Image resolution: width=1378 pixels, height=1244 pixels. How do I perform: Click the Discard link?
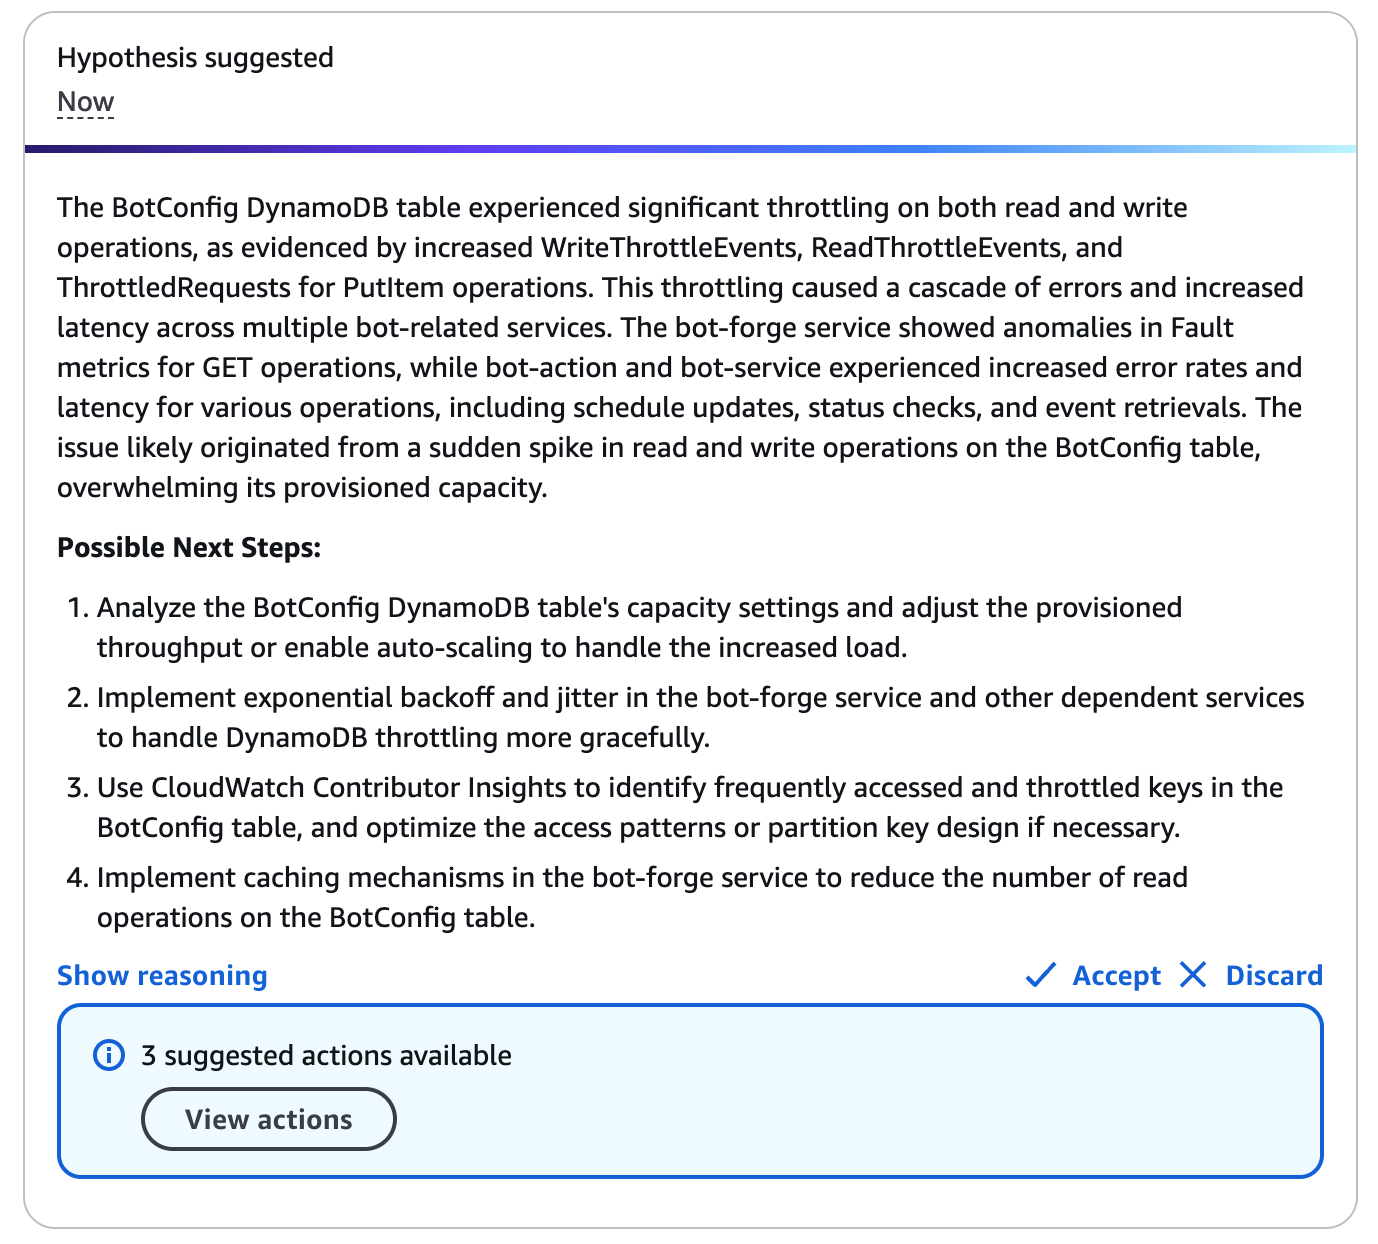click(x=1274, y=975)
